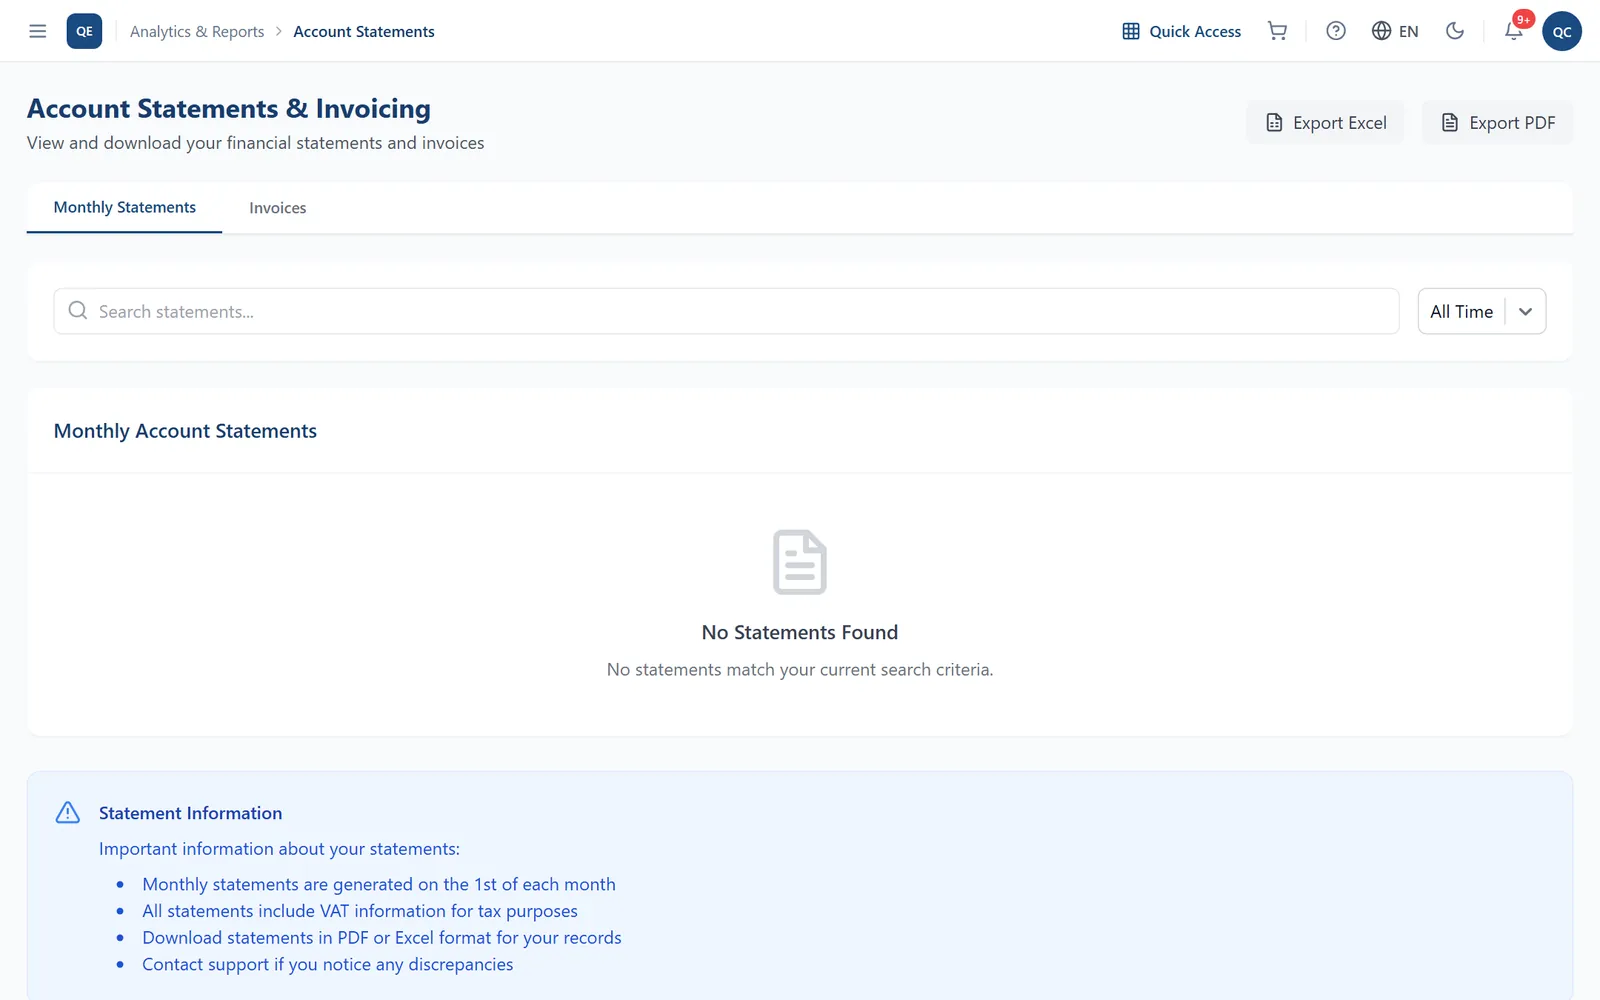This screenshot has width=1600, height=1000.
Task: Export statements to Excel
Action: coord(1325,123)
